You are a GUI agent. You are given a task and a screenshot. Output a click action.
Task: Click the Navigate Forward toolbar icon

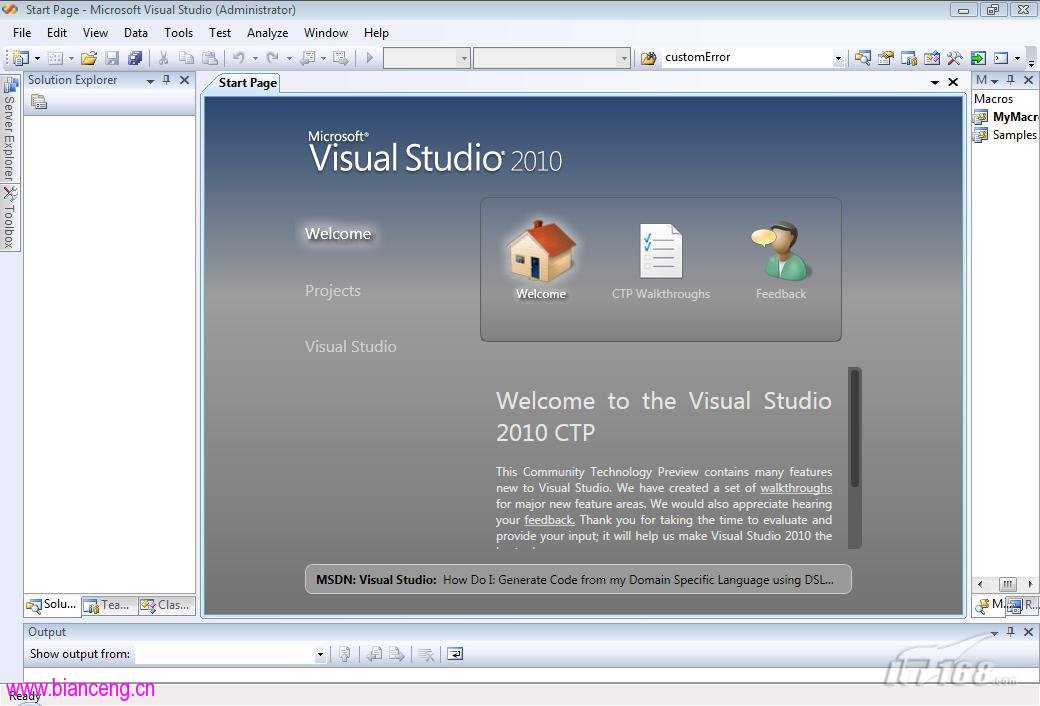pos(340,58)
